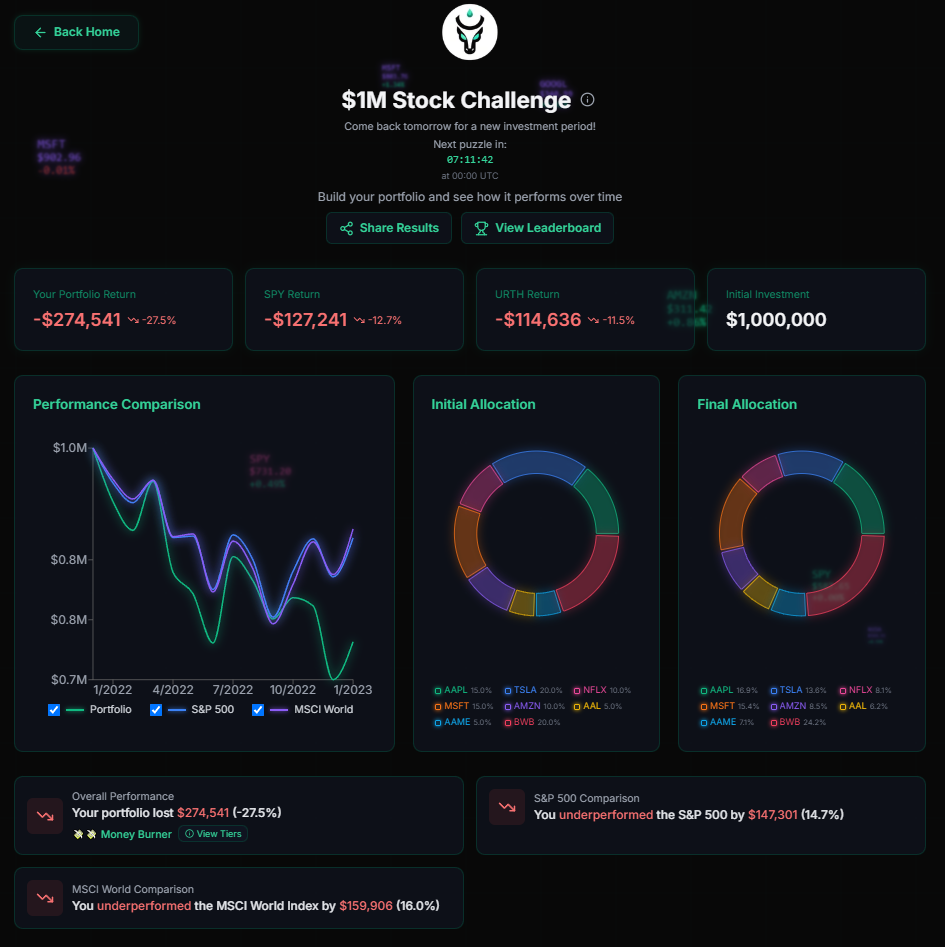Click the TSLA legend marker in Initial Allocation
The image size is (945, 947).
coord(508,690)
